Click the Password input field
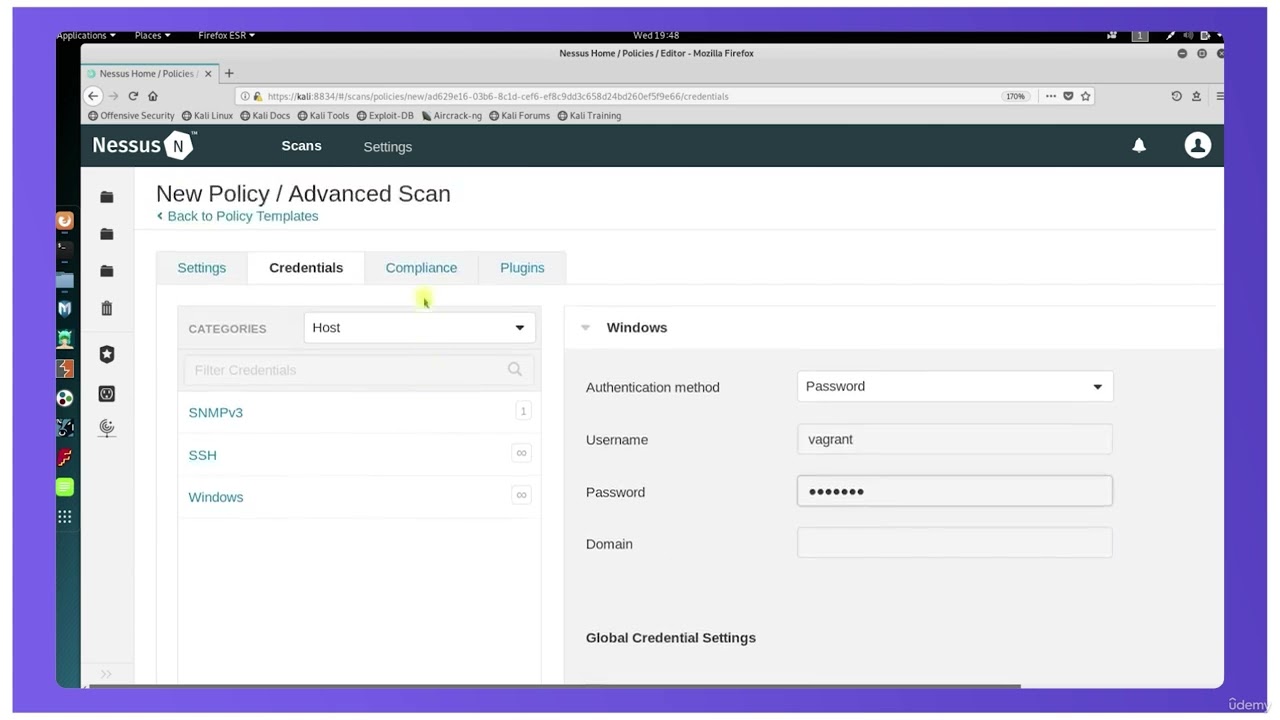This screenshot has height=720, width=1280. click(x=955, y=491)
